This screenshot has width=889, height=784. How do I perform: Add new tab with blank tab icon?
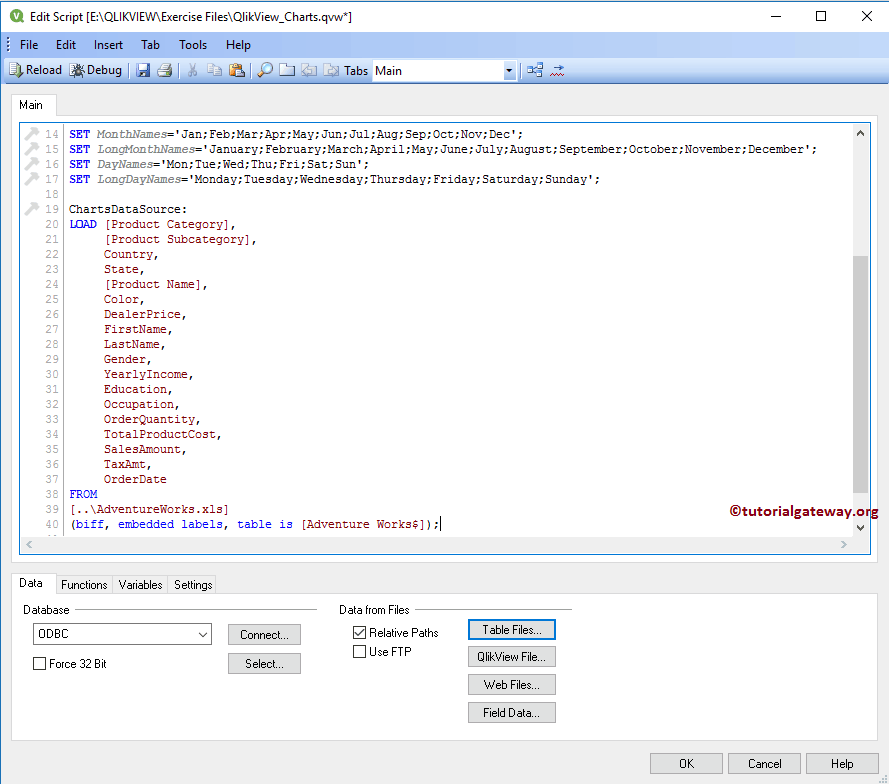[x=287, y=70]
